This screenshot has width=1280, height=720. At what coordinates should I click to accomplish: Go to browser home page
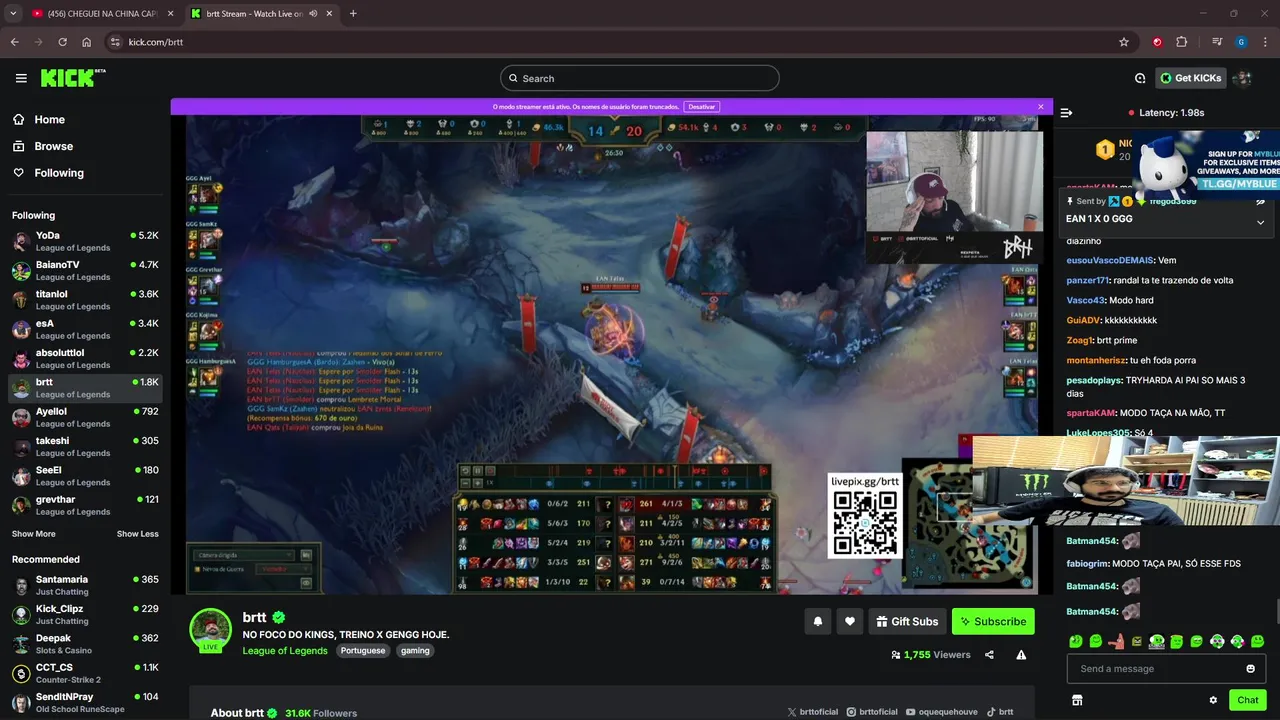coord(87,42)
